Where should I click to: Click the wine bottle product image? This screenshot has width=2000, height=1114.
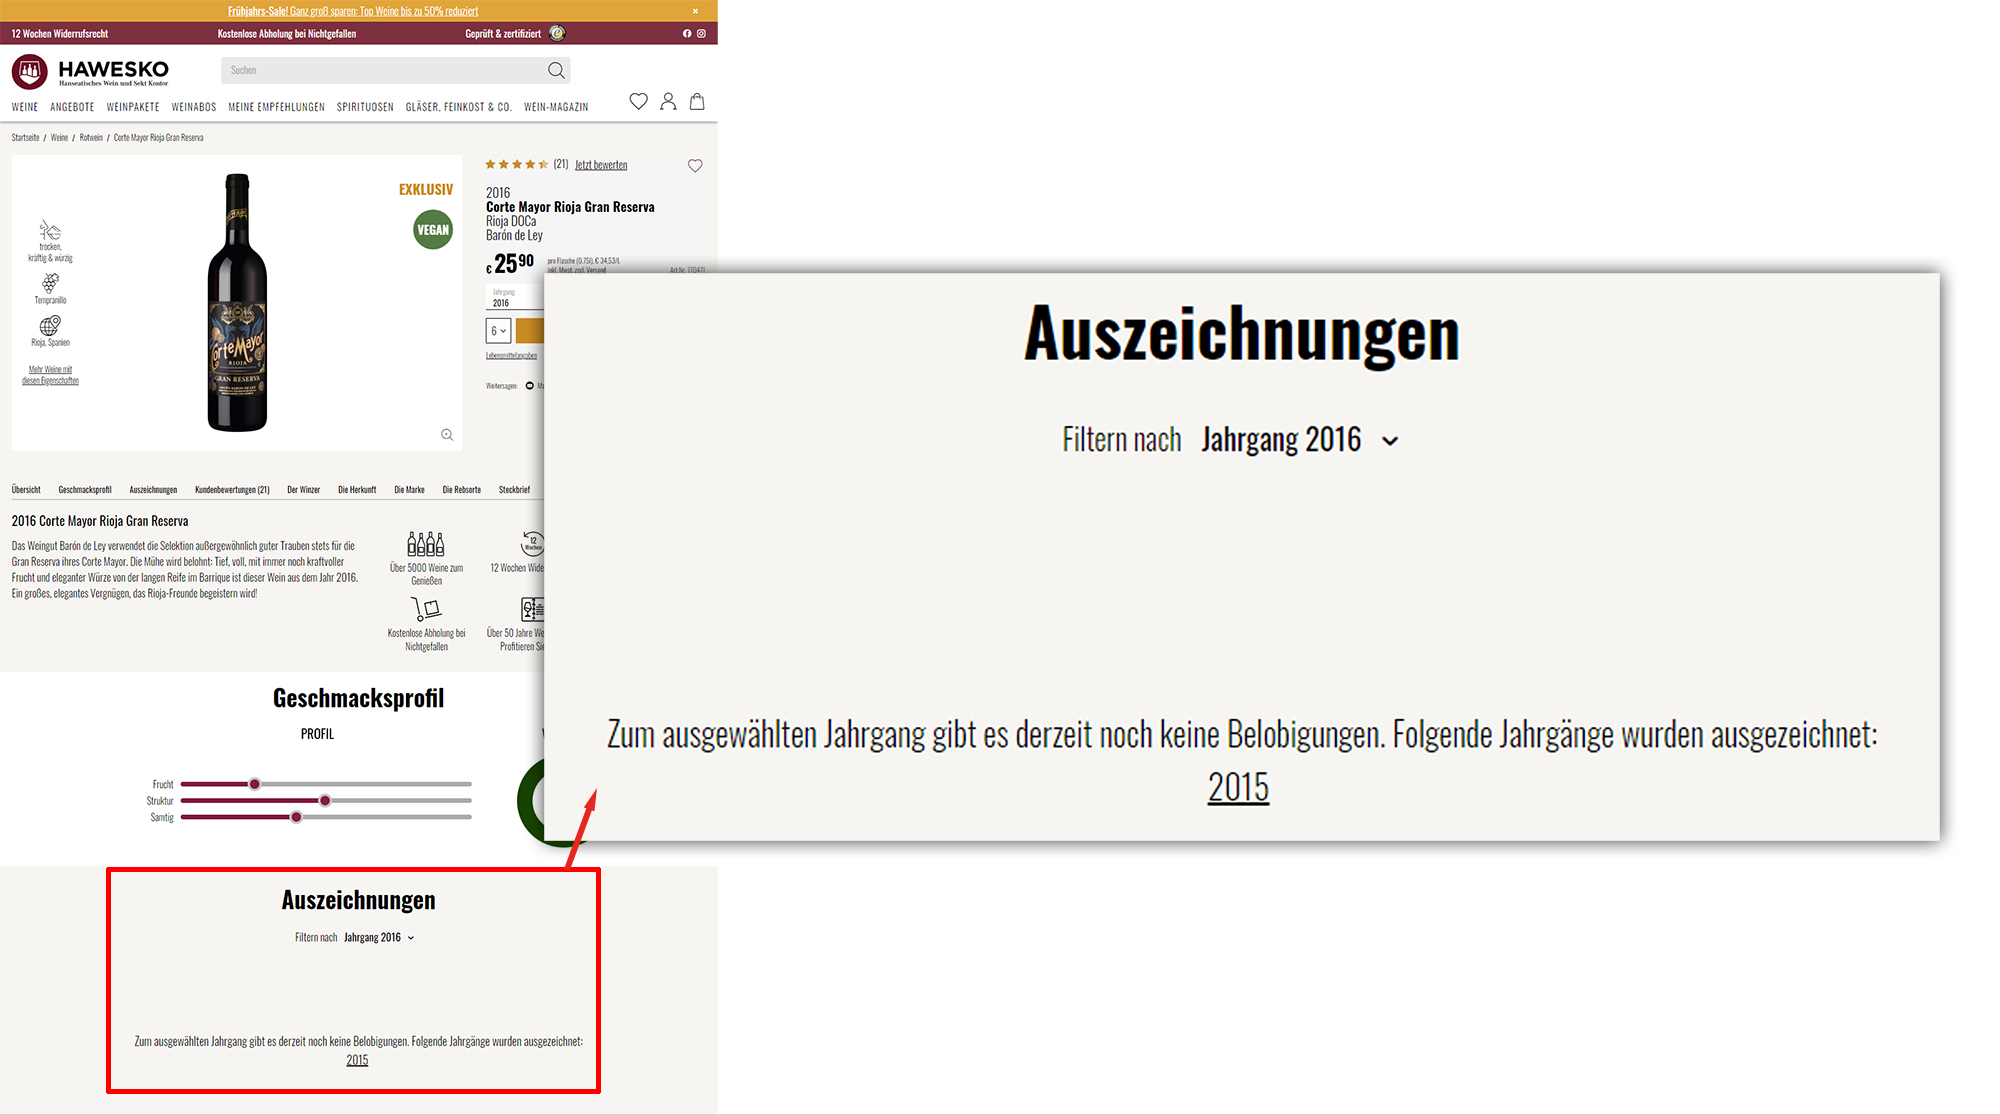(237, 303)
